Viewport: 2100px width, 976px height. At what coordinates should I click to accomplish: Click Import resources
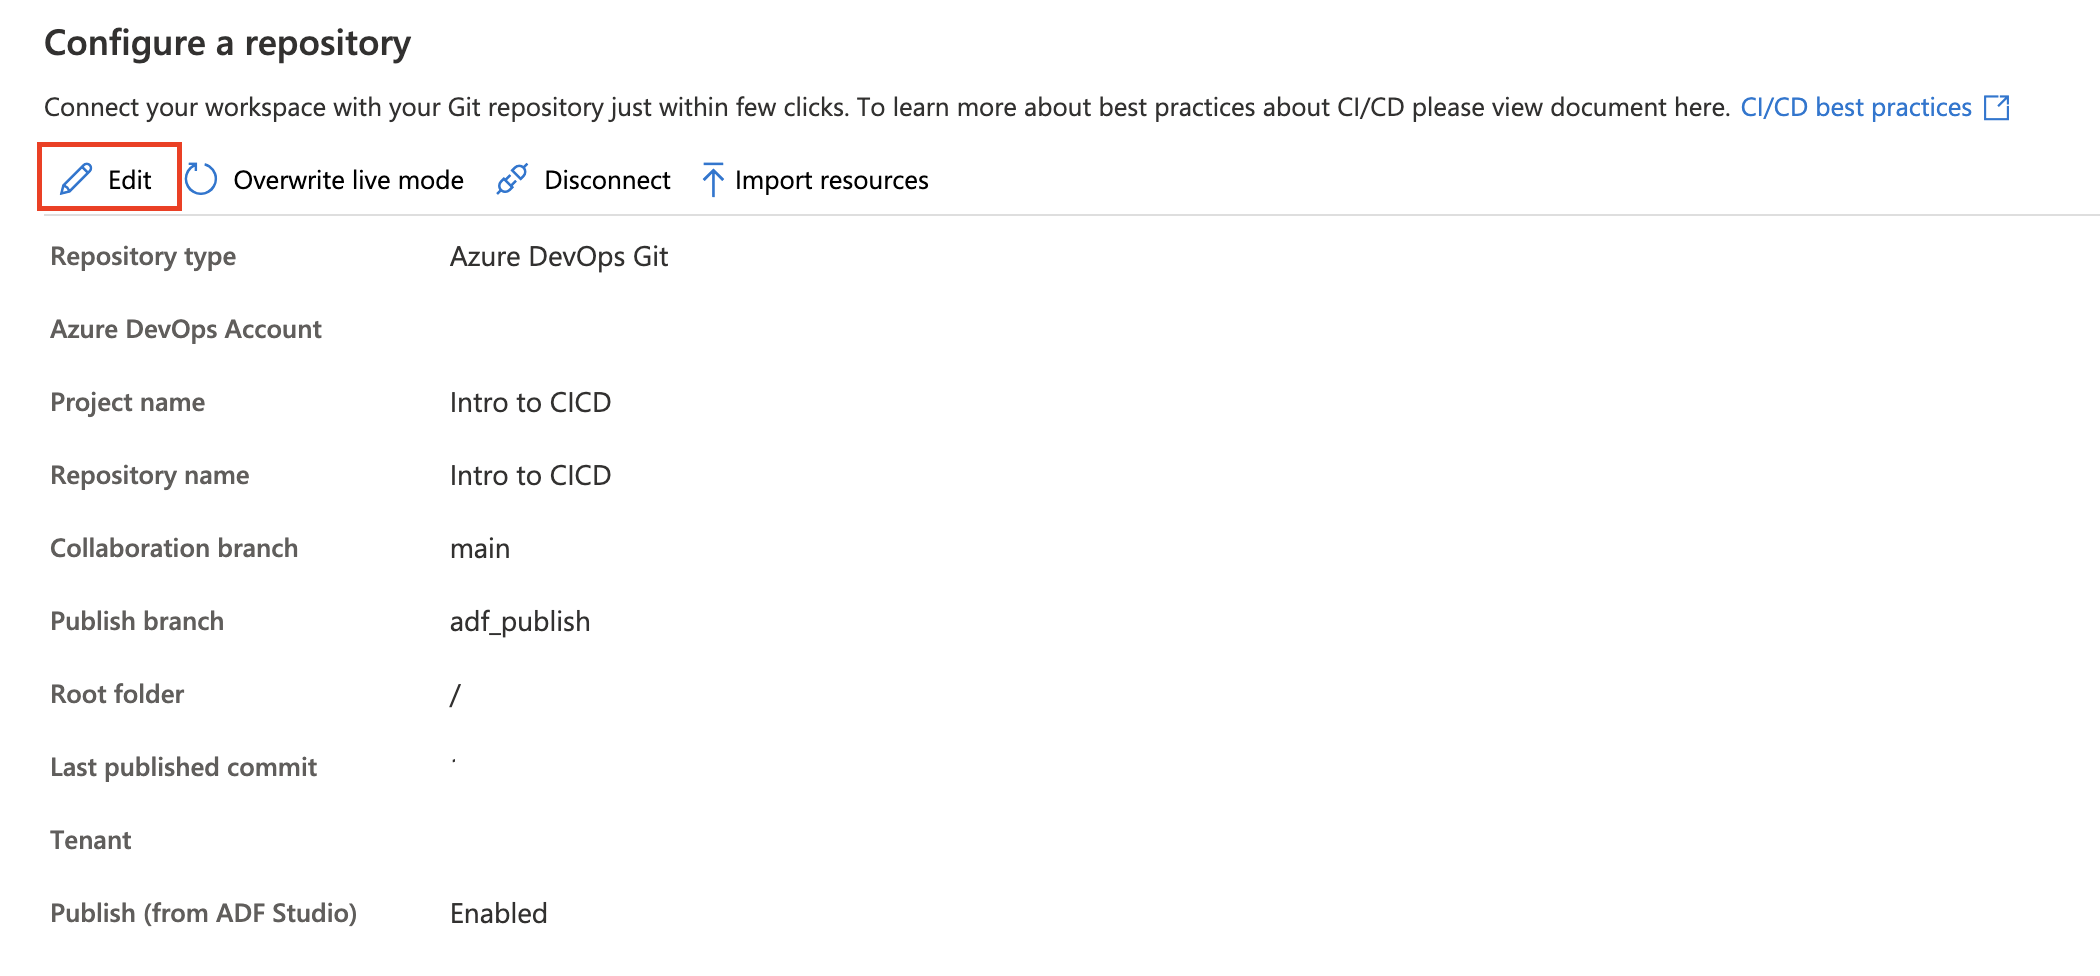831,180
